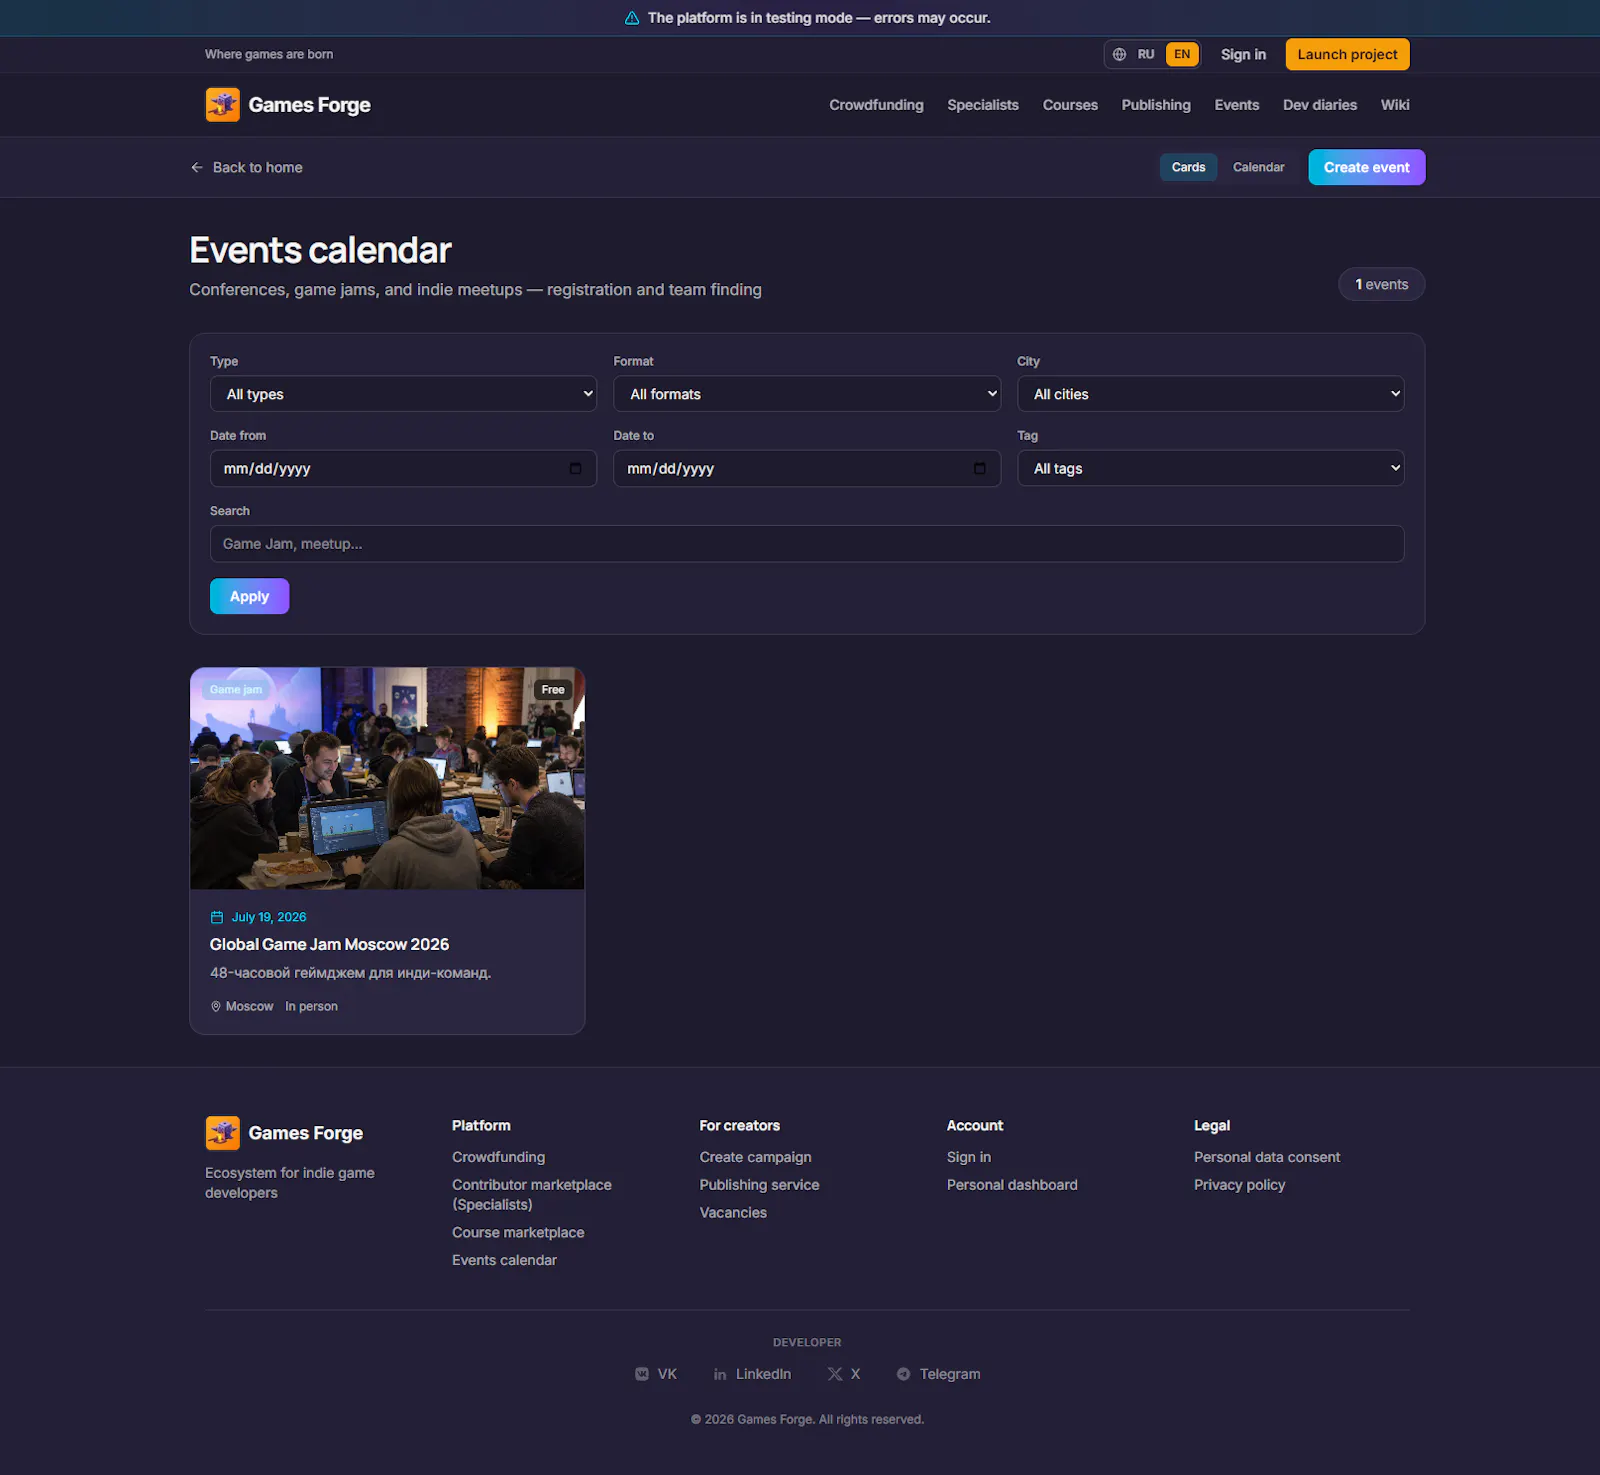Click the X social icon in footer
The image size is (1600, 1475).
835,1374
